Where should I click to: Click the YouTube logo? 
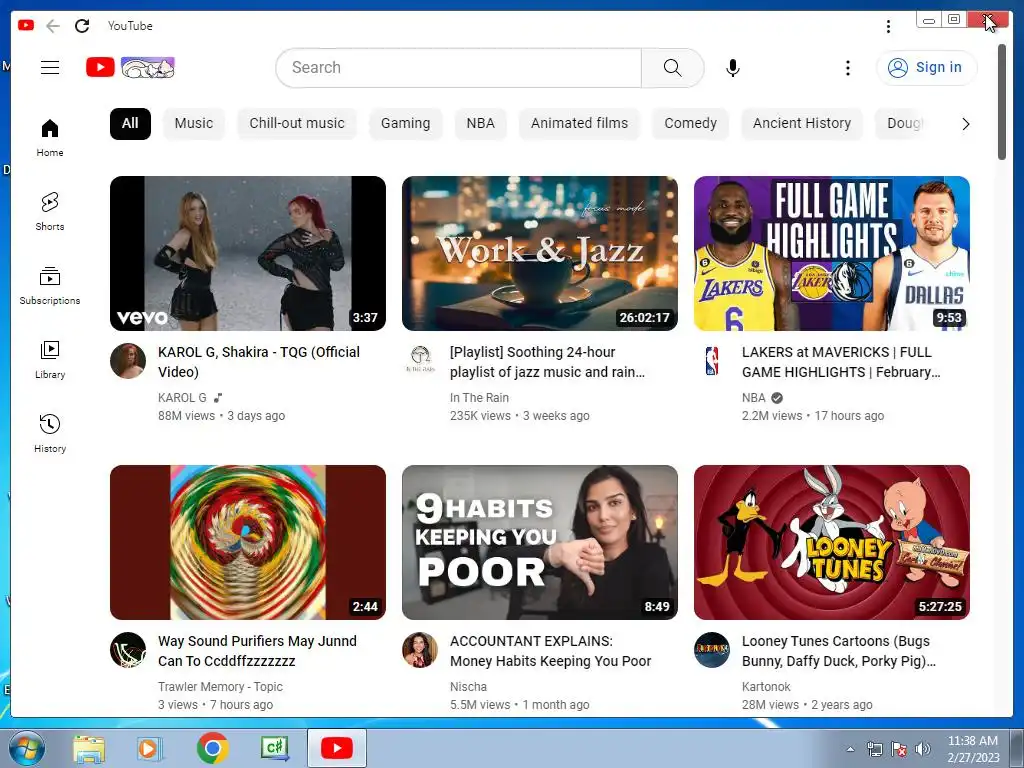(130, 67)
